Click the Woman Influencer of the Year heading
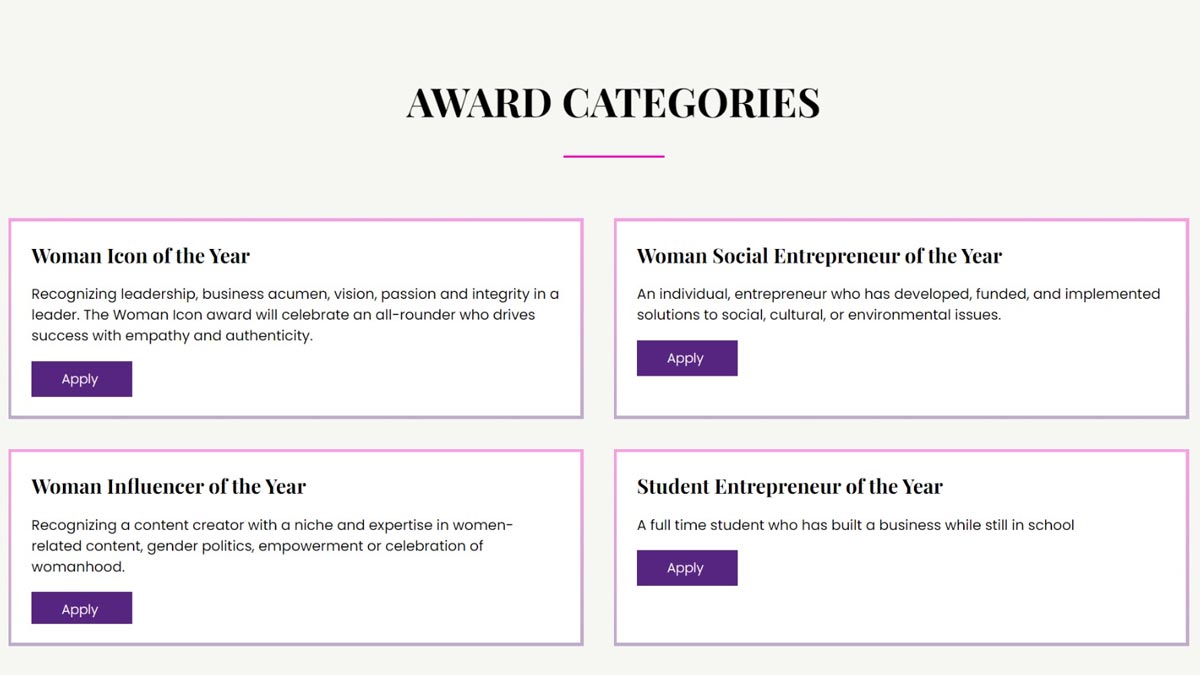 tap(169, 487)
